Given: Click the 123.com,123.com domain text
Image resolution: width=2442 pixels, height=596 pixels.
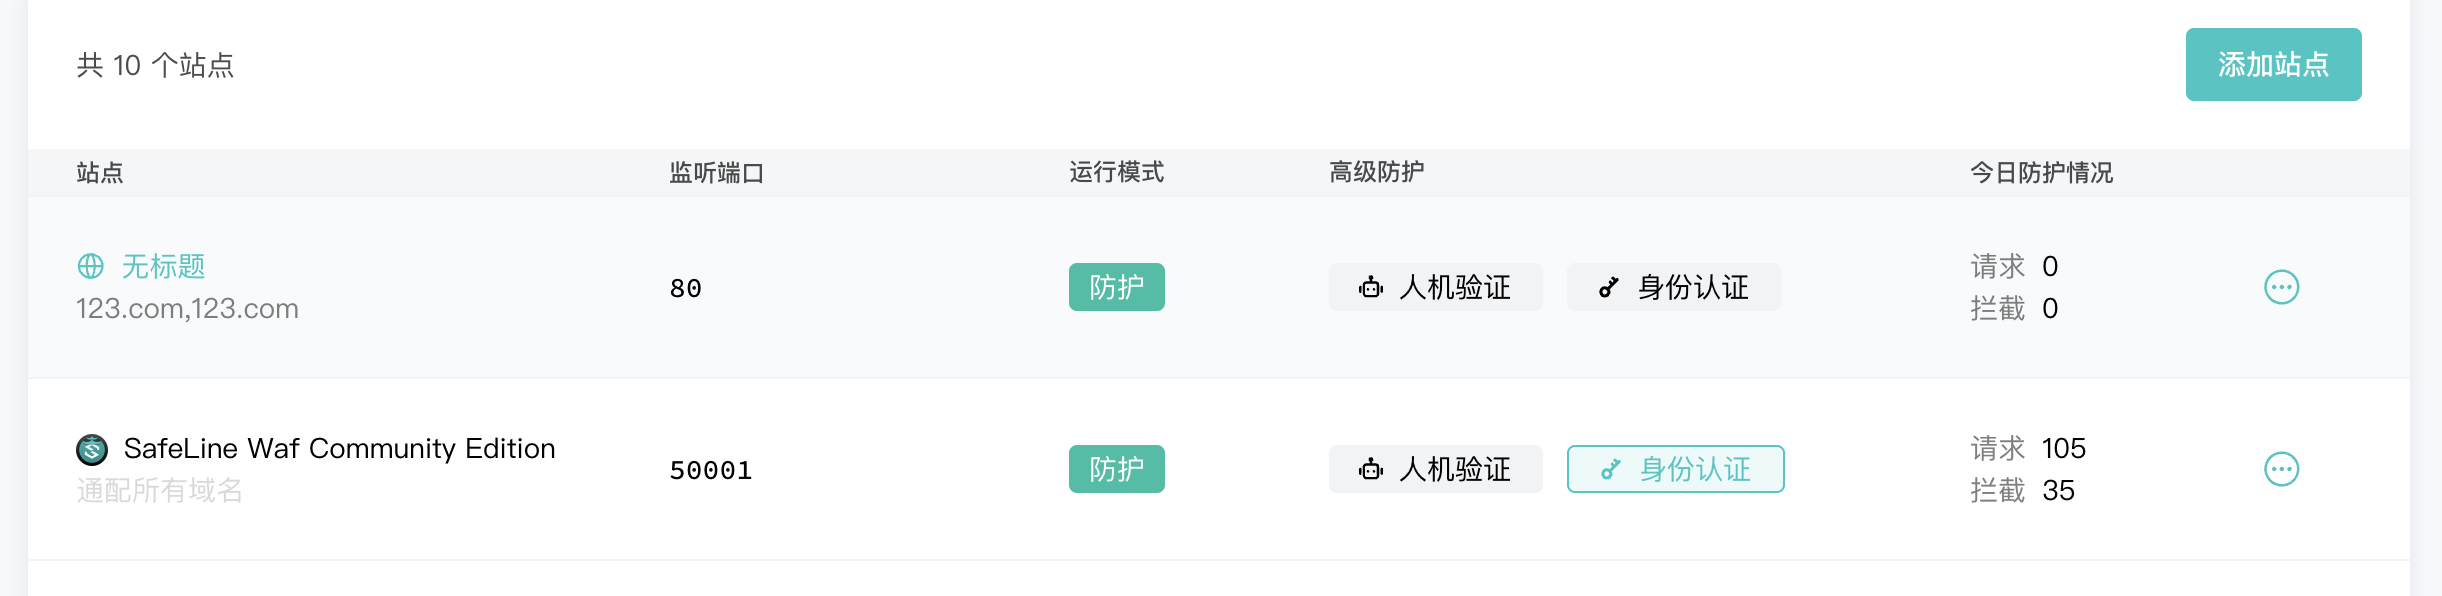Looking at the screenshot, I should [x=187, y=308].
